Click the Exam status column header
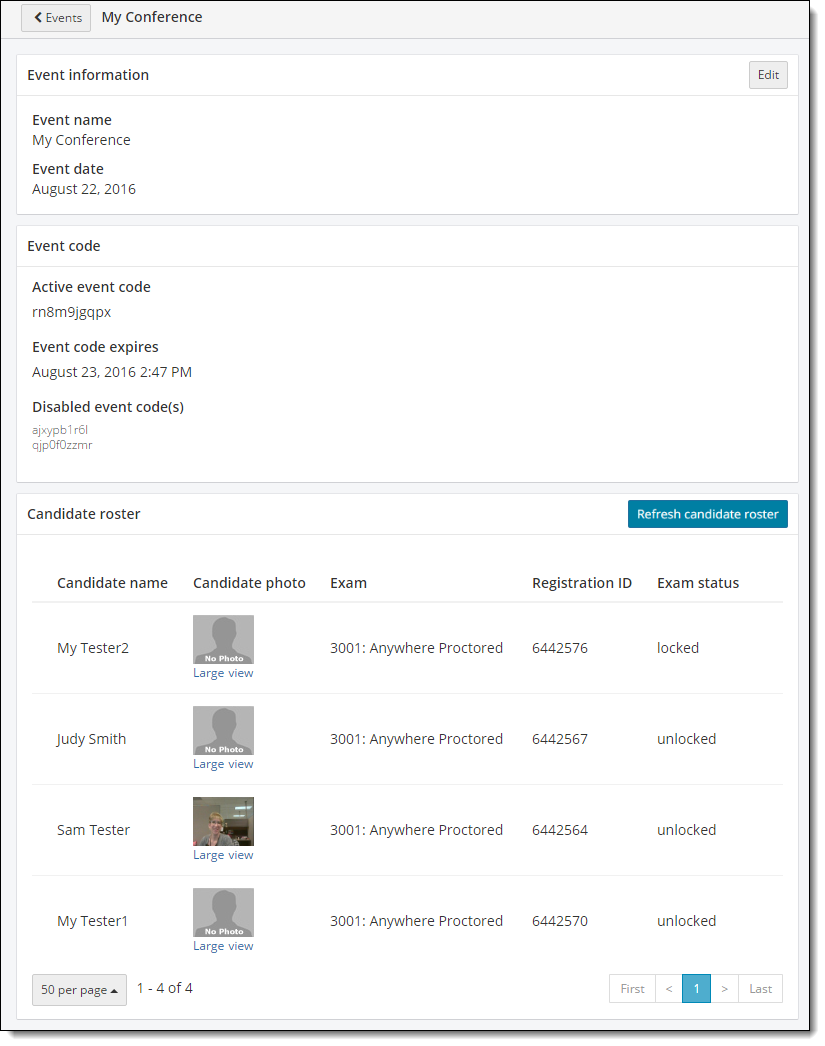Viewport: 825px width, 1046px height. [x=697, y=583]
